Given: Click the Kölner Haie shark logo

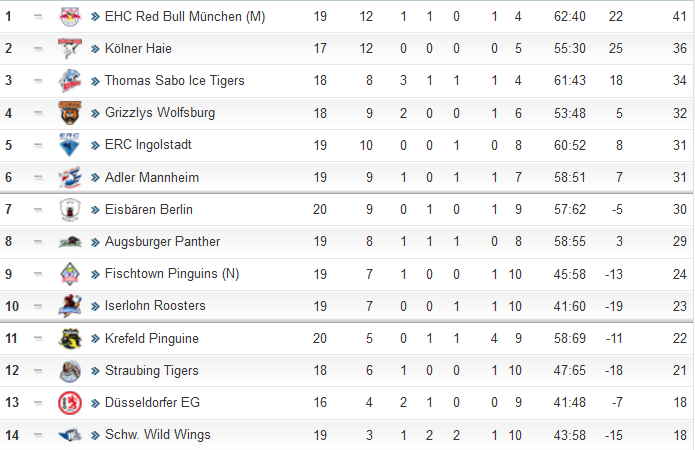Looking at the screenshot, I should click(x=70, y=48).
